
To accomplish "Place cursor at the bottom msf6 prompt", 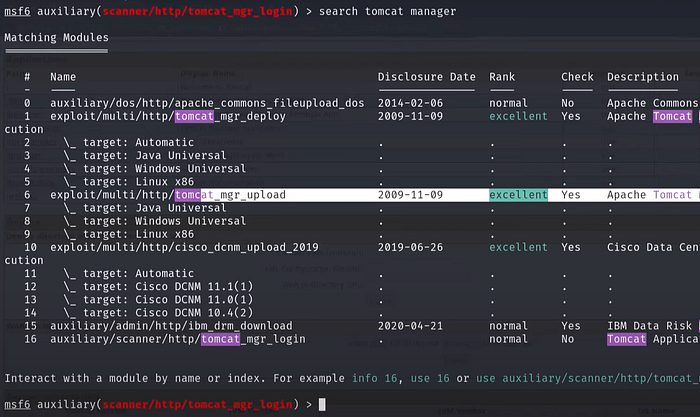I will (322, 404).
